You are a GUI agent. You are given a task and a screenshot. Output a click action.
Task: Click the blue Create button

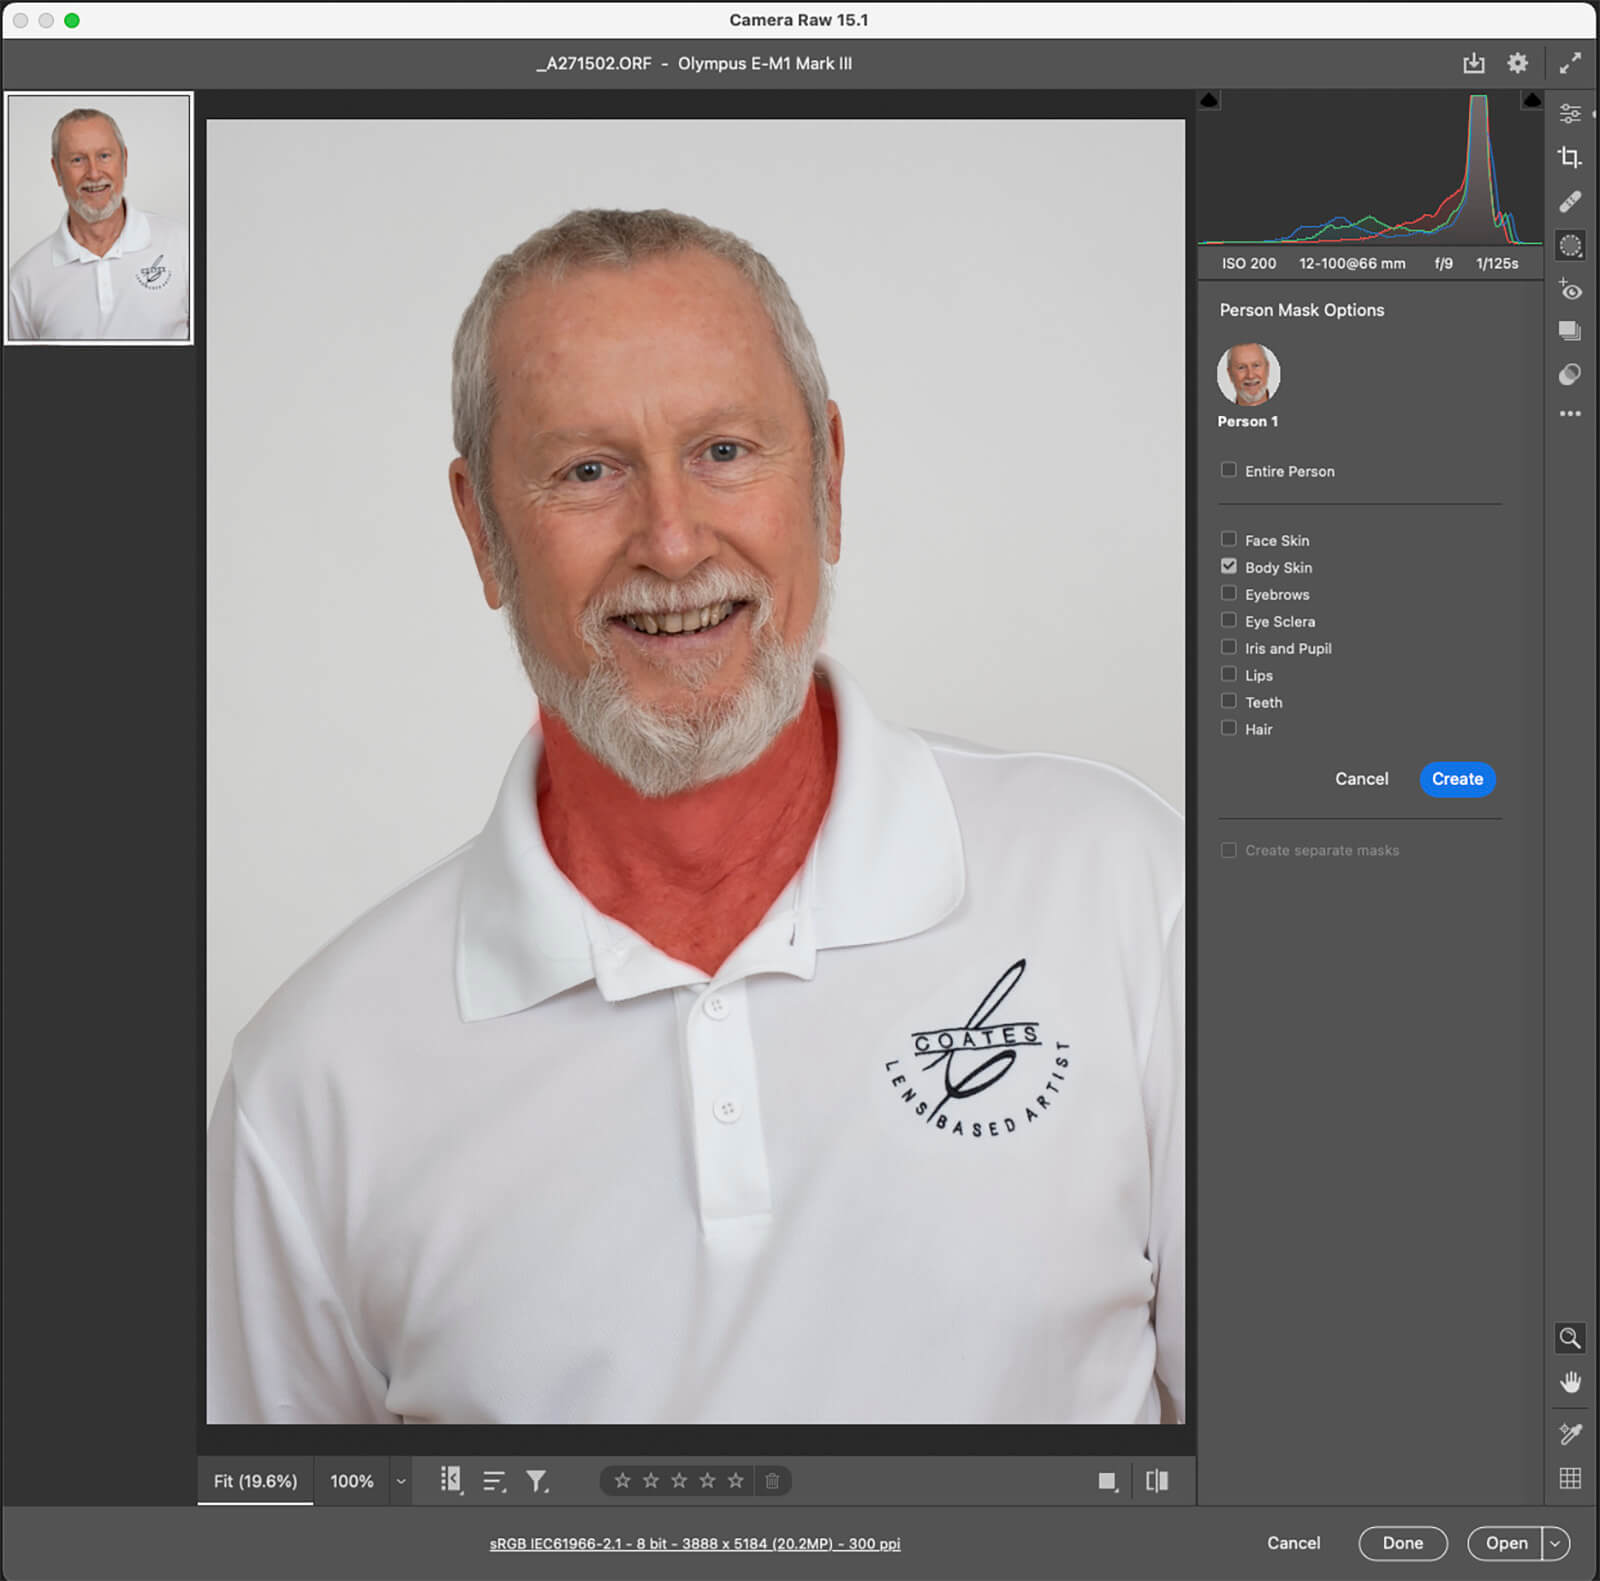coord(1457,779)
